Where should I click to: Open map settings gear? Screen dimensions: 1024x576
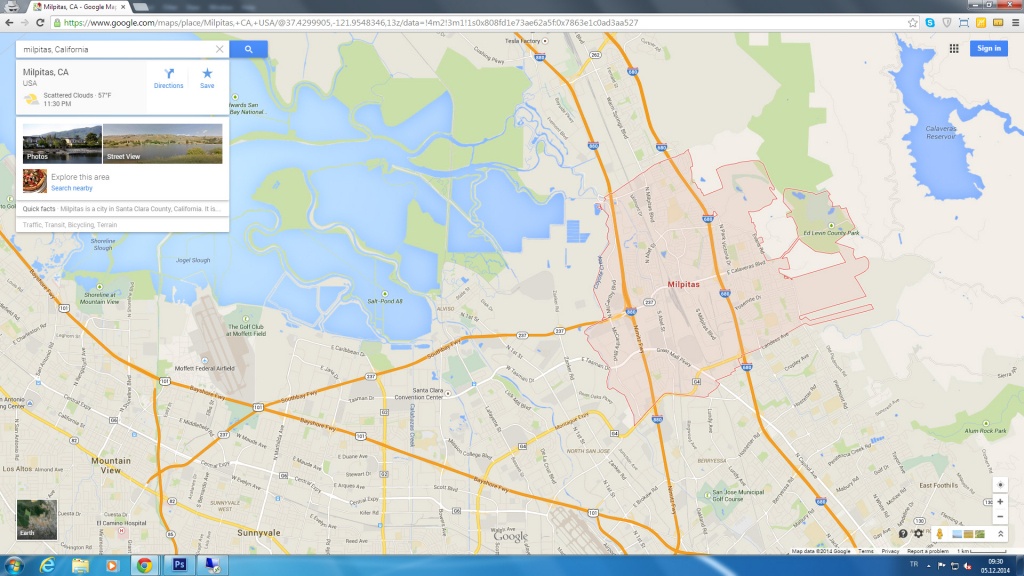coord(918,534)
